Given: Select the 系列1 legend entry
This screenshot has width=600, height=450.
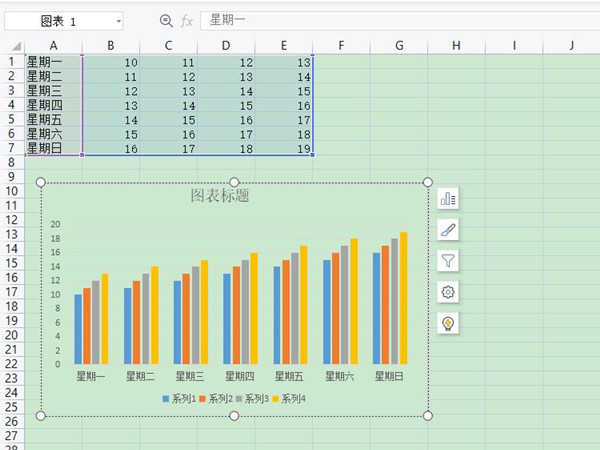Looking at the screenshot, I should [x=178, y=399].
